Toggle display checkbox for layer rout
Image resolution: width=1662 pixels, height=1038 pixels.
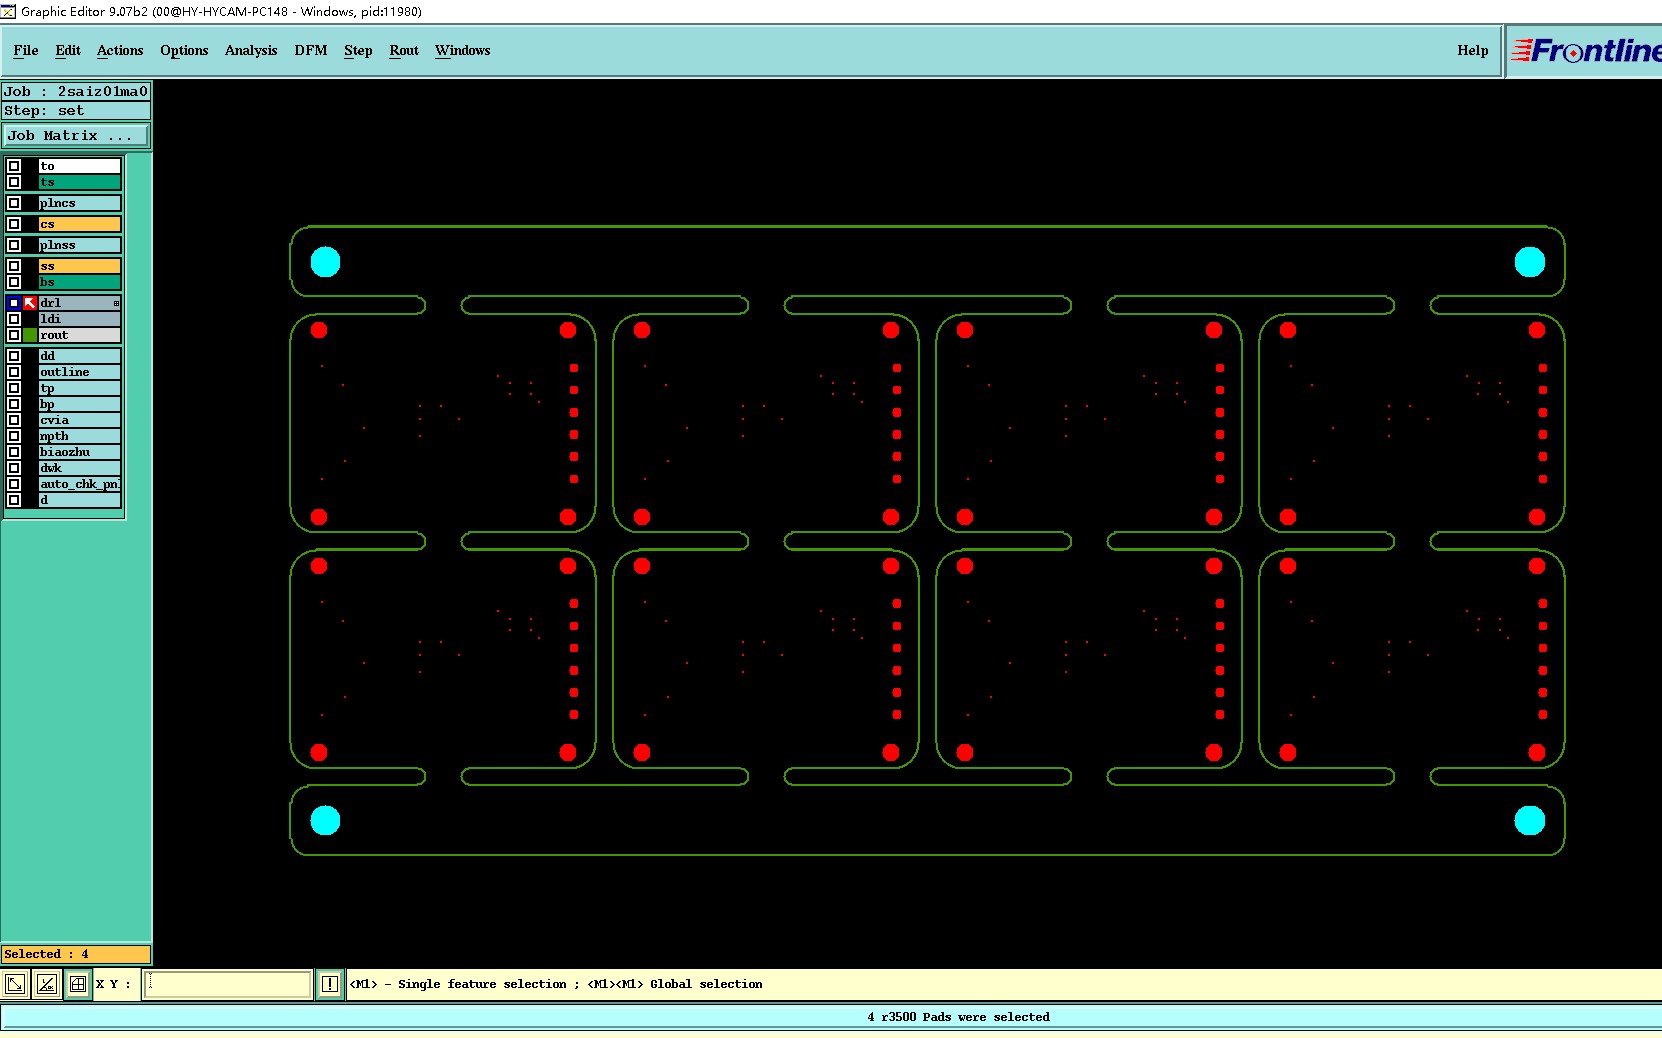(x=14, y=335)
